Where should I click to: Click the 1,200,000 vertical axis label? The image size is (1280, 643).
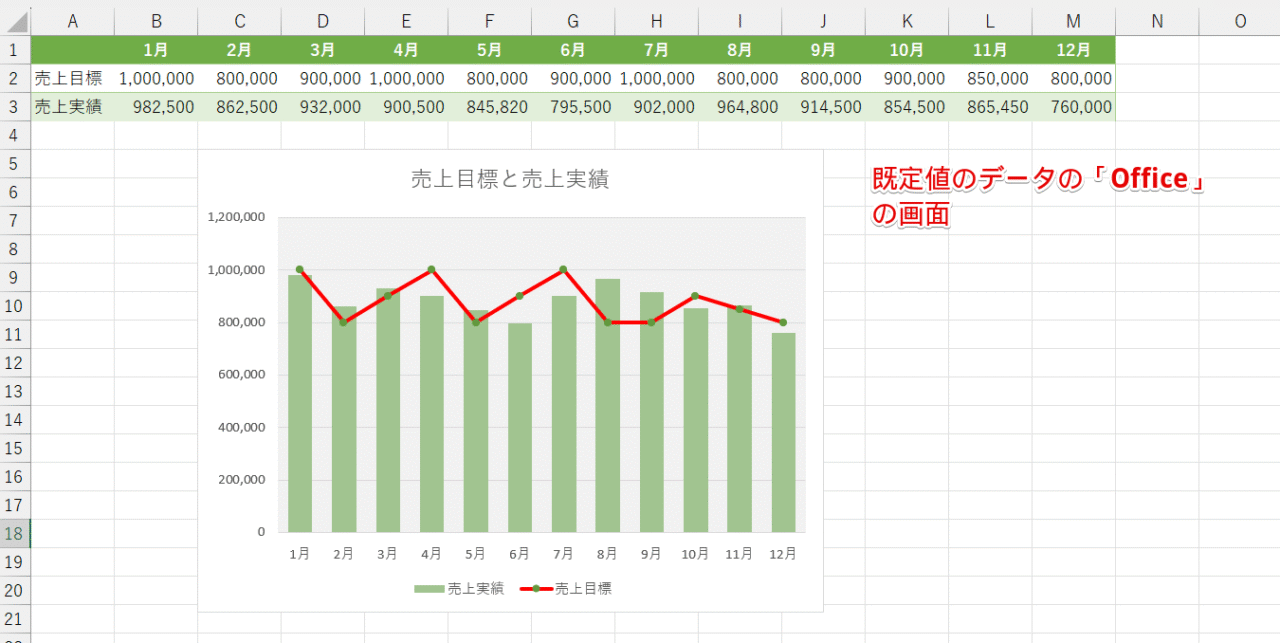point(236,217)
